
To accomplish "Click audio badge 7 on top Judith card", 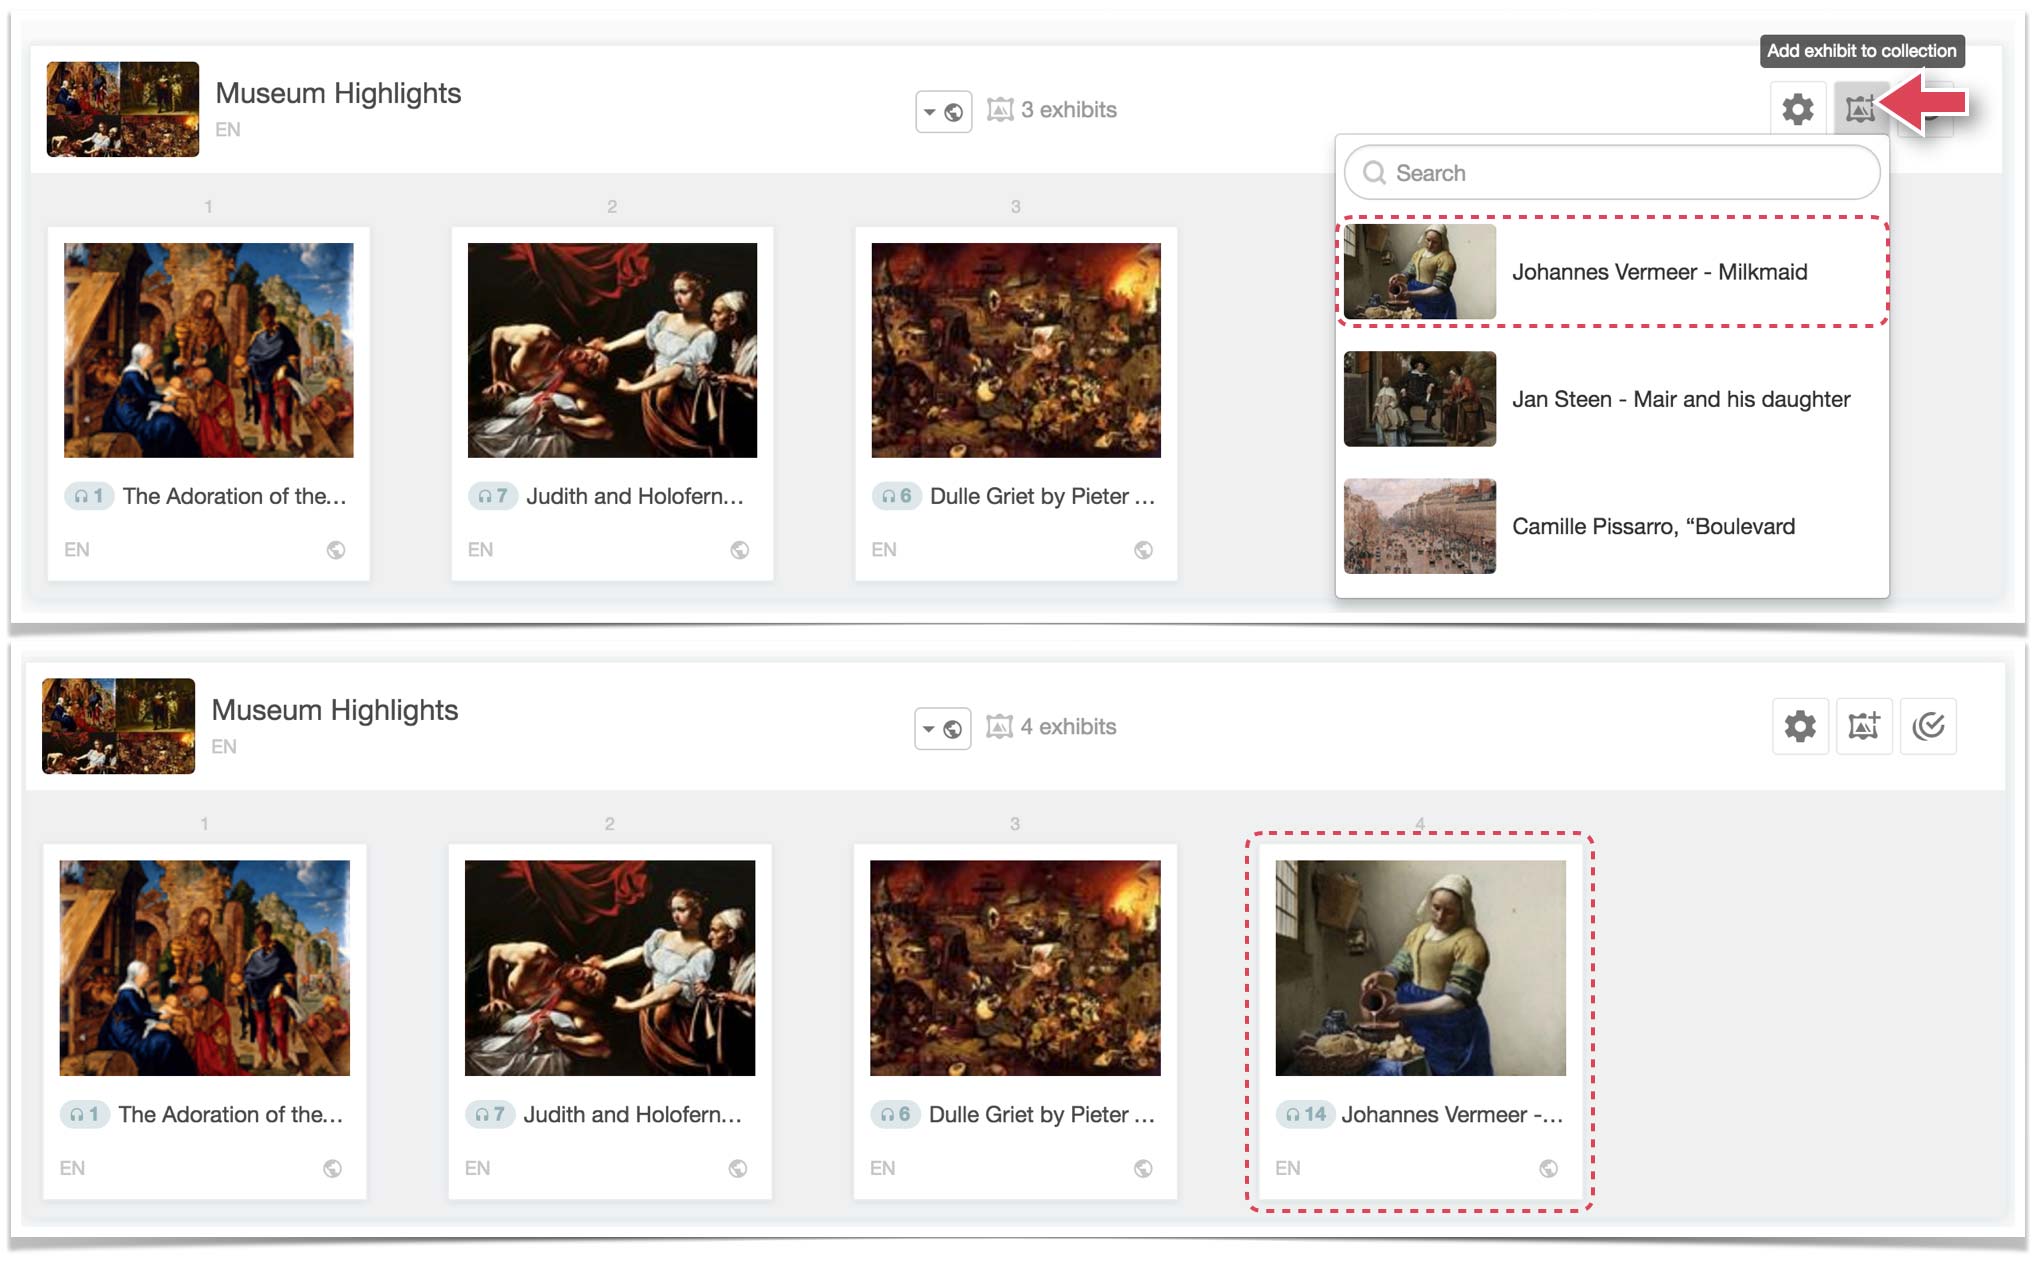I will (x=492, y=496).
